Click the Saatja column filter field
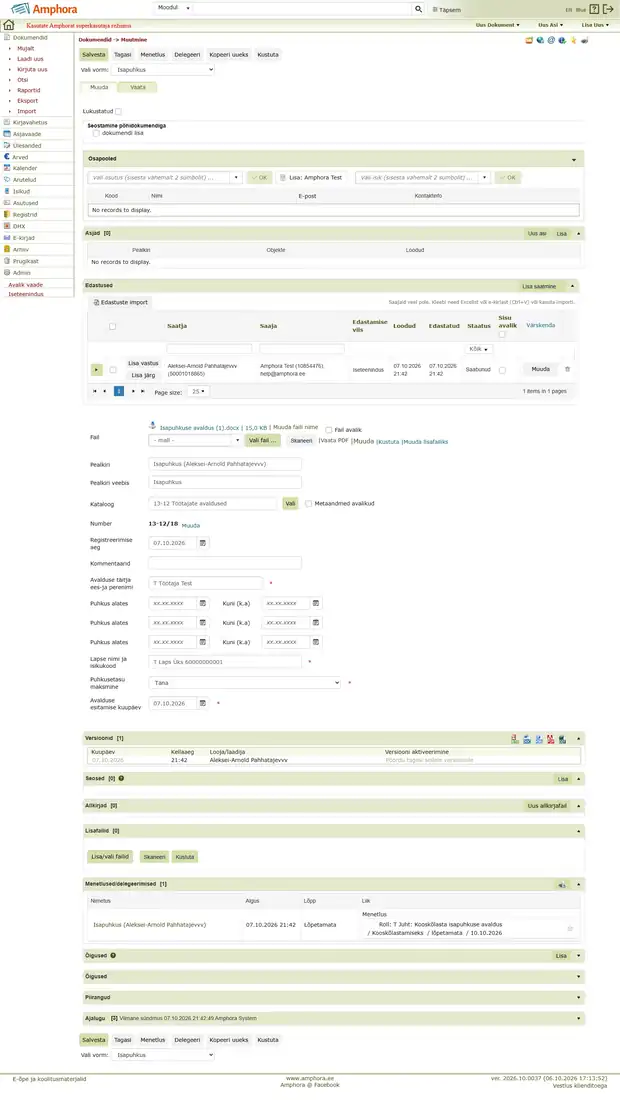 [209, 349]
